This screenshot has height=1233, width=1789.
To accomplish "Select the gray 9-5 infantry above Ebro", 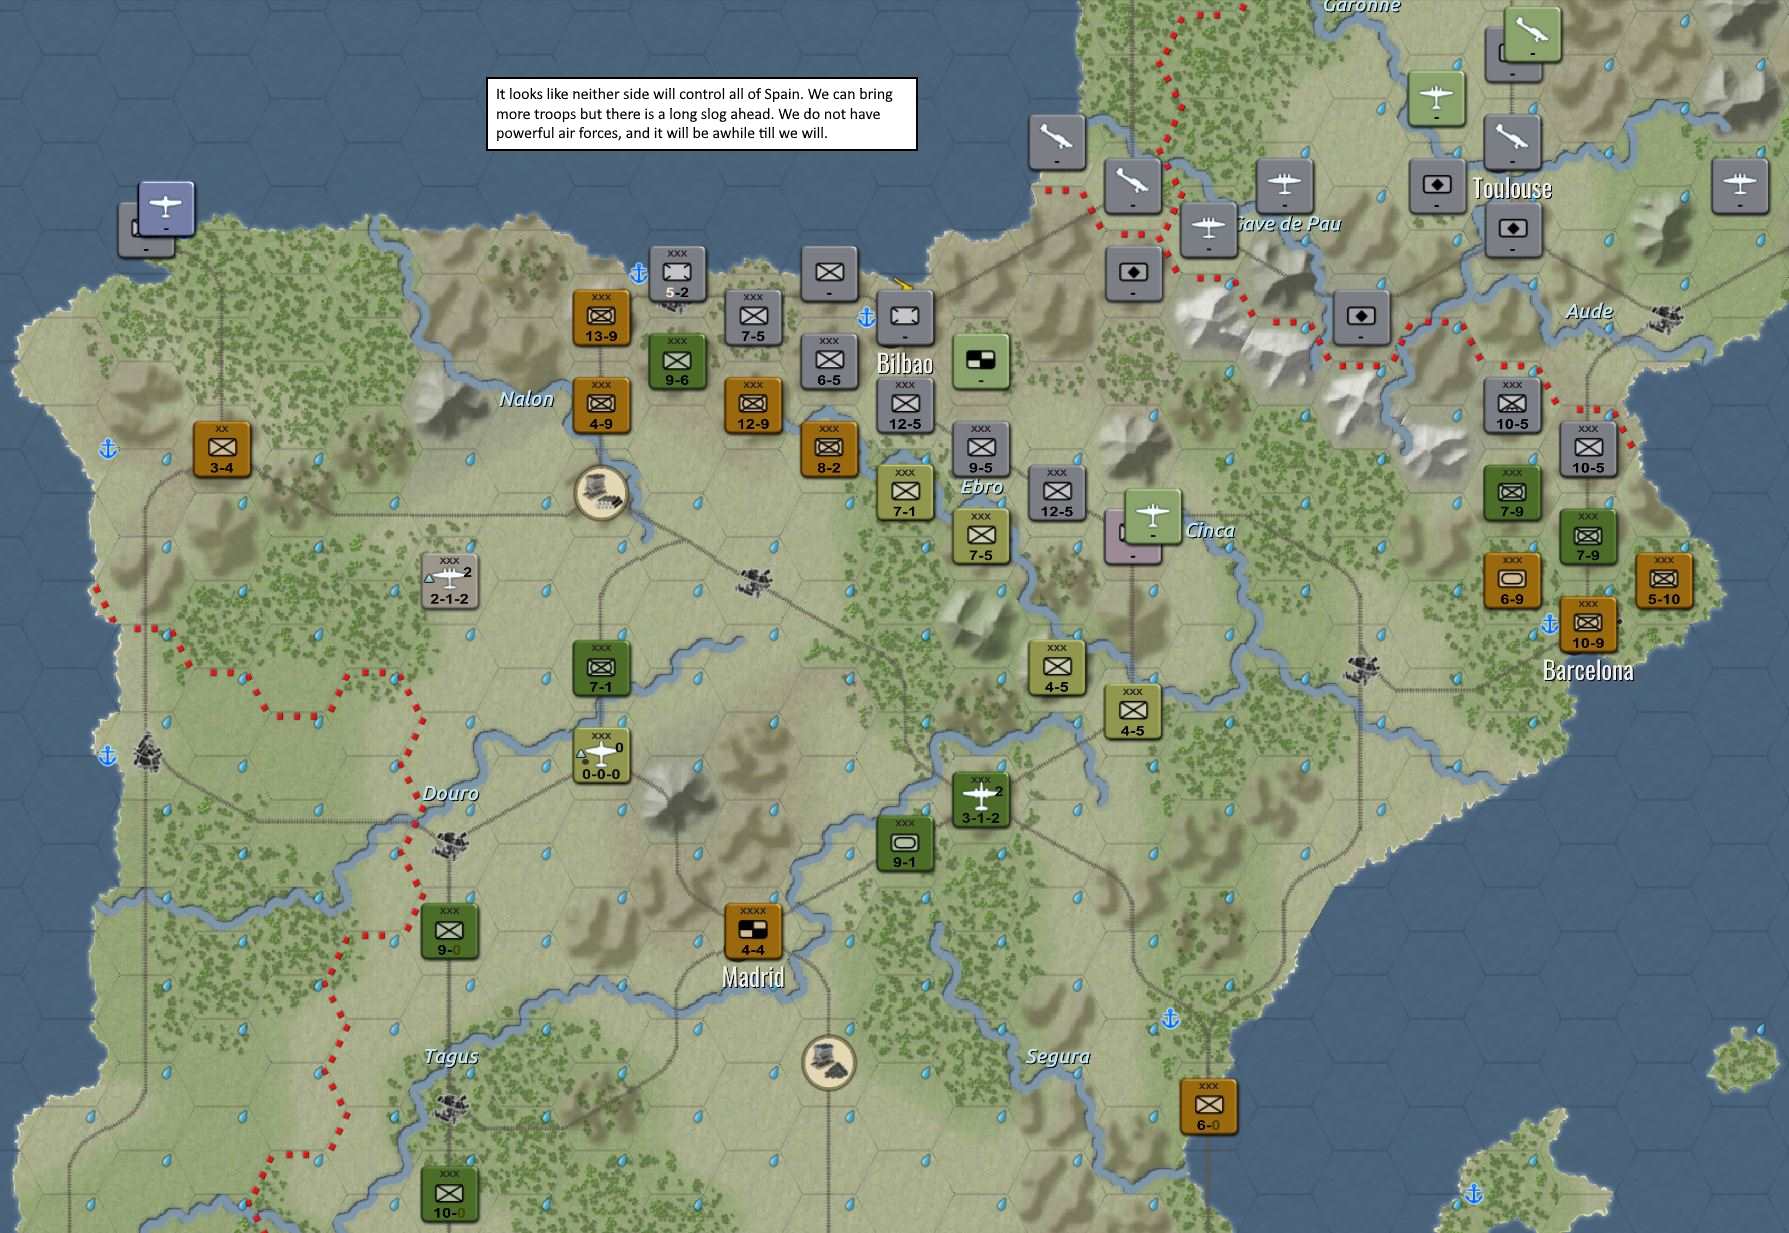I will point(981,449).
